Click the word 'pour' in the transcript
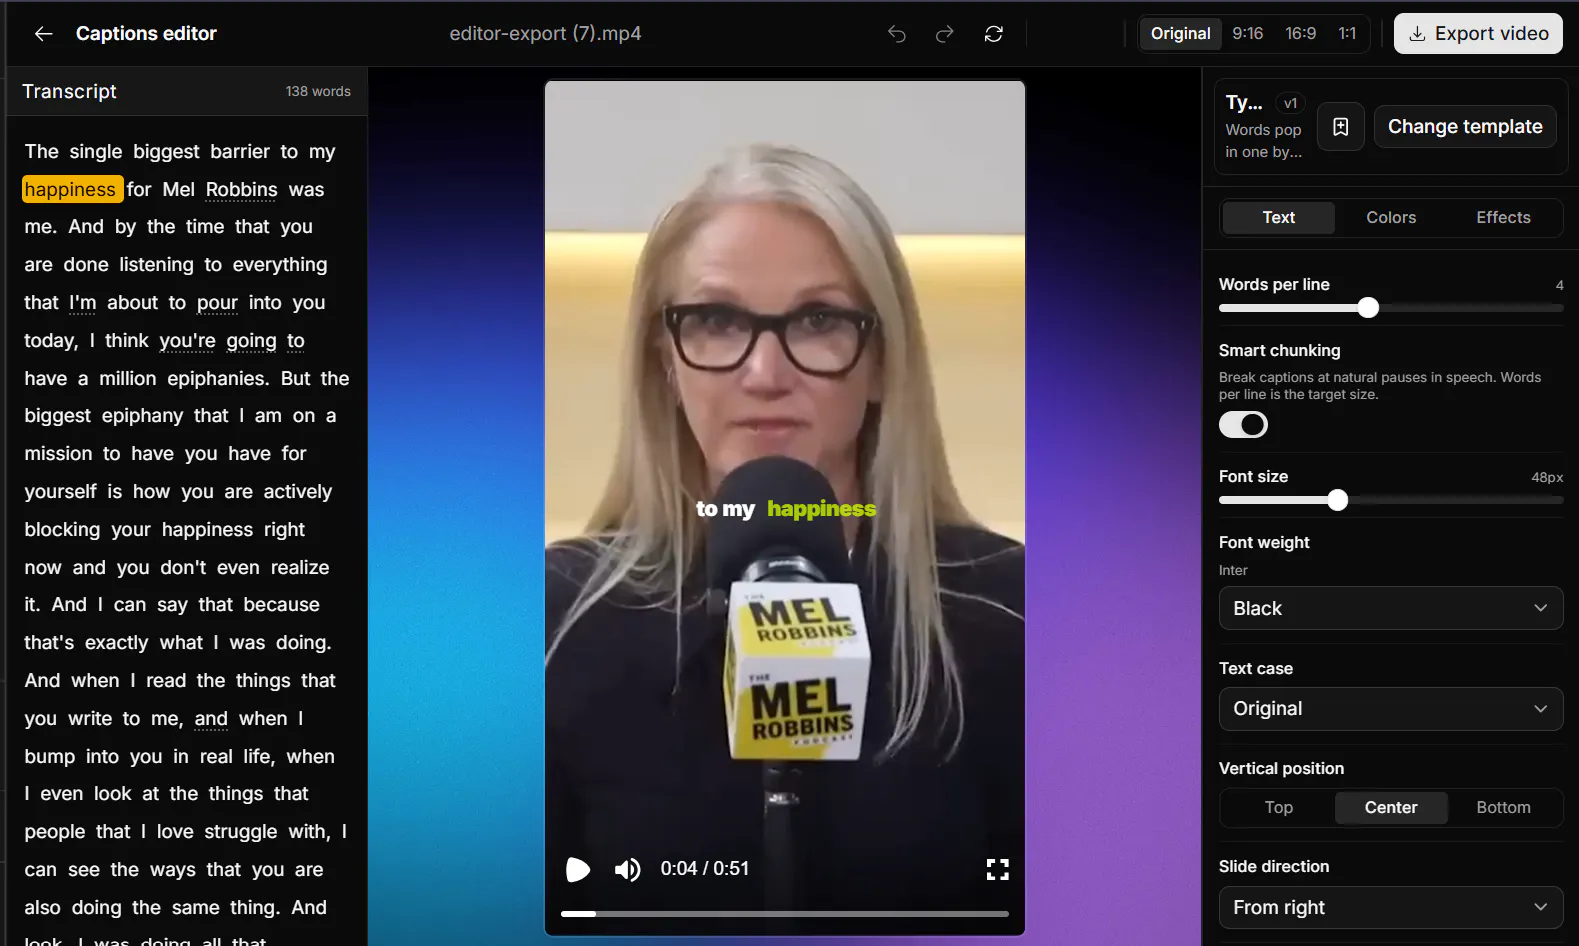The width and height of the screenshot is (1579, 946). pos(217,303)
